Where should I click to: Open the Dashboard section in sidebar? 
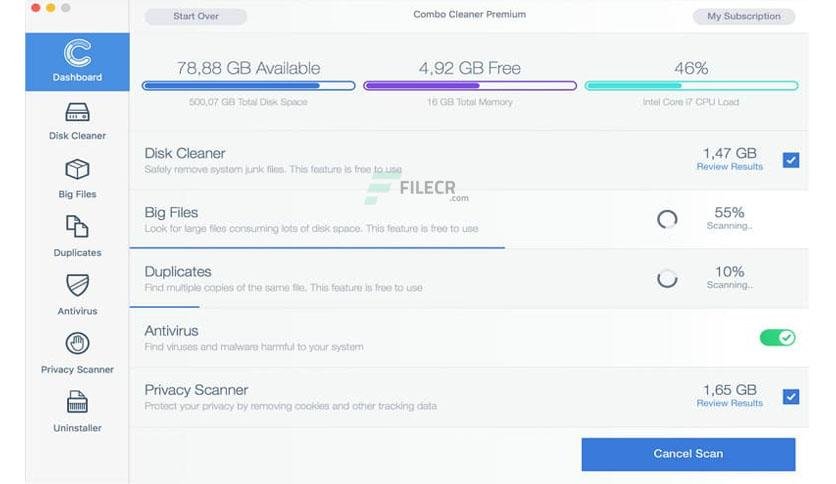click(x=77, y=62)
